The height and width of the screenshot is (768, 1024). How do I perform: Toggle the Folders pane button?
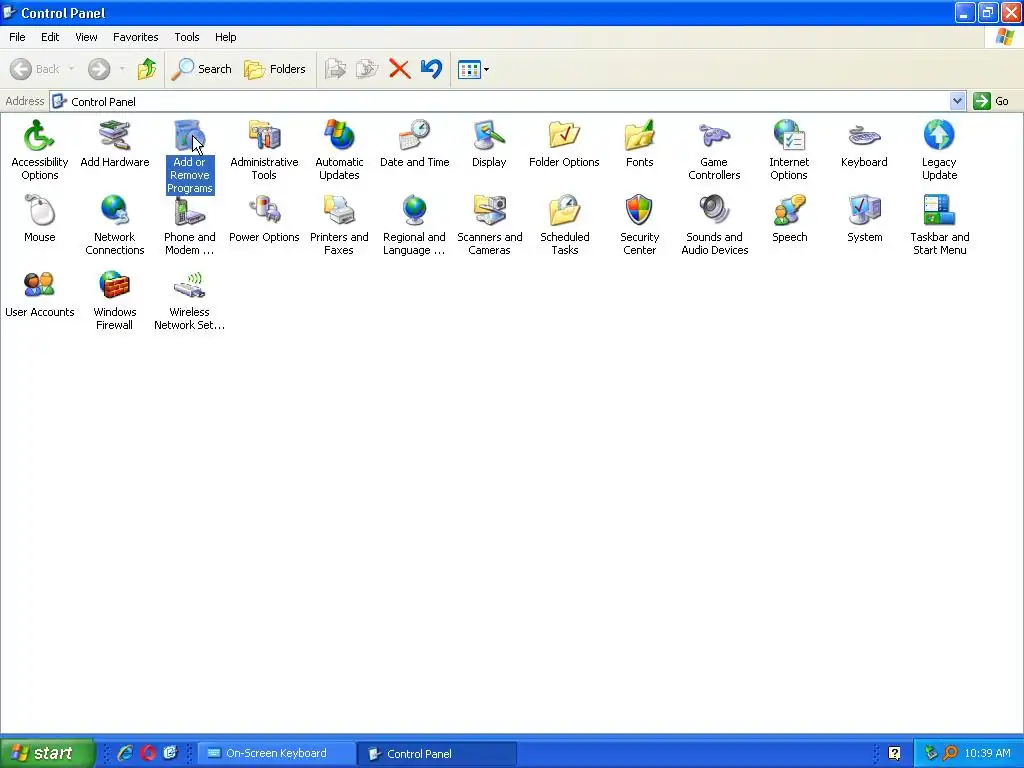point(274,69)
